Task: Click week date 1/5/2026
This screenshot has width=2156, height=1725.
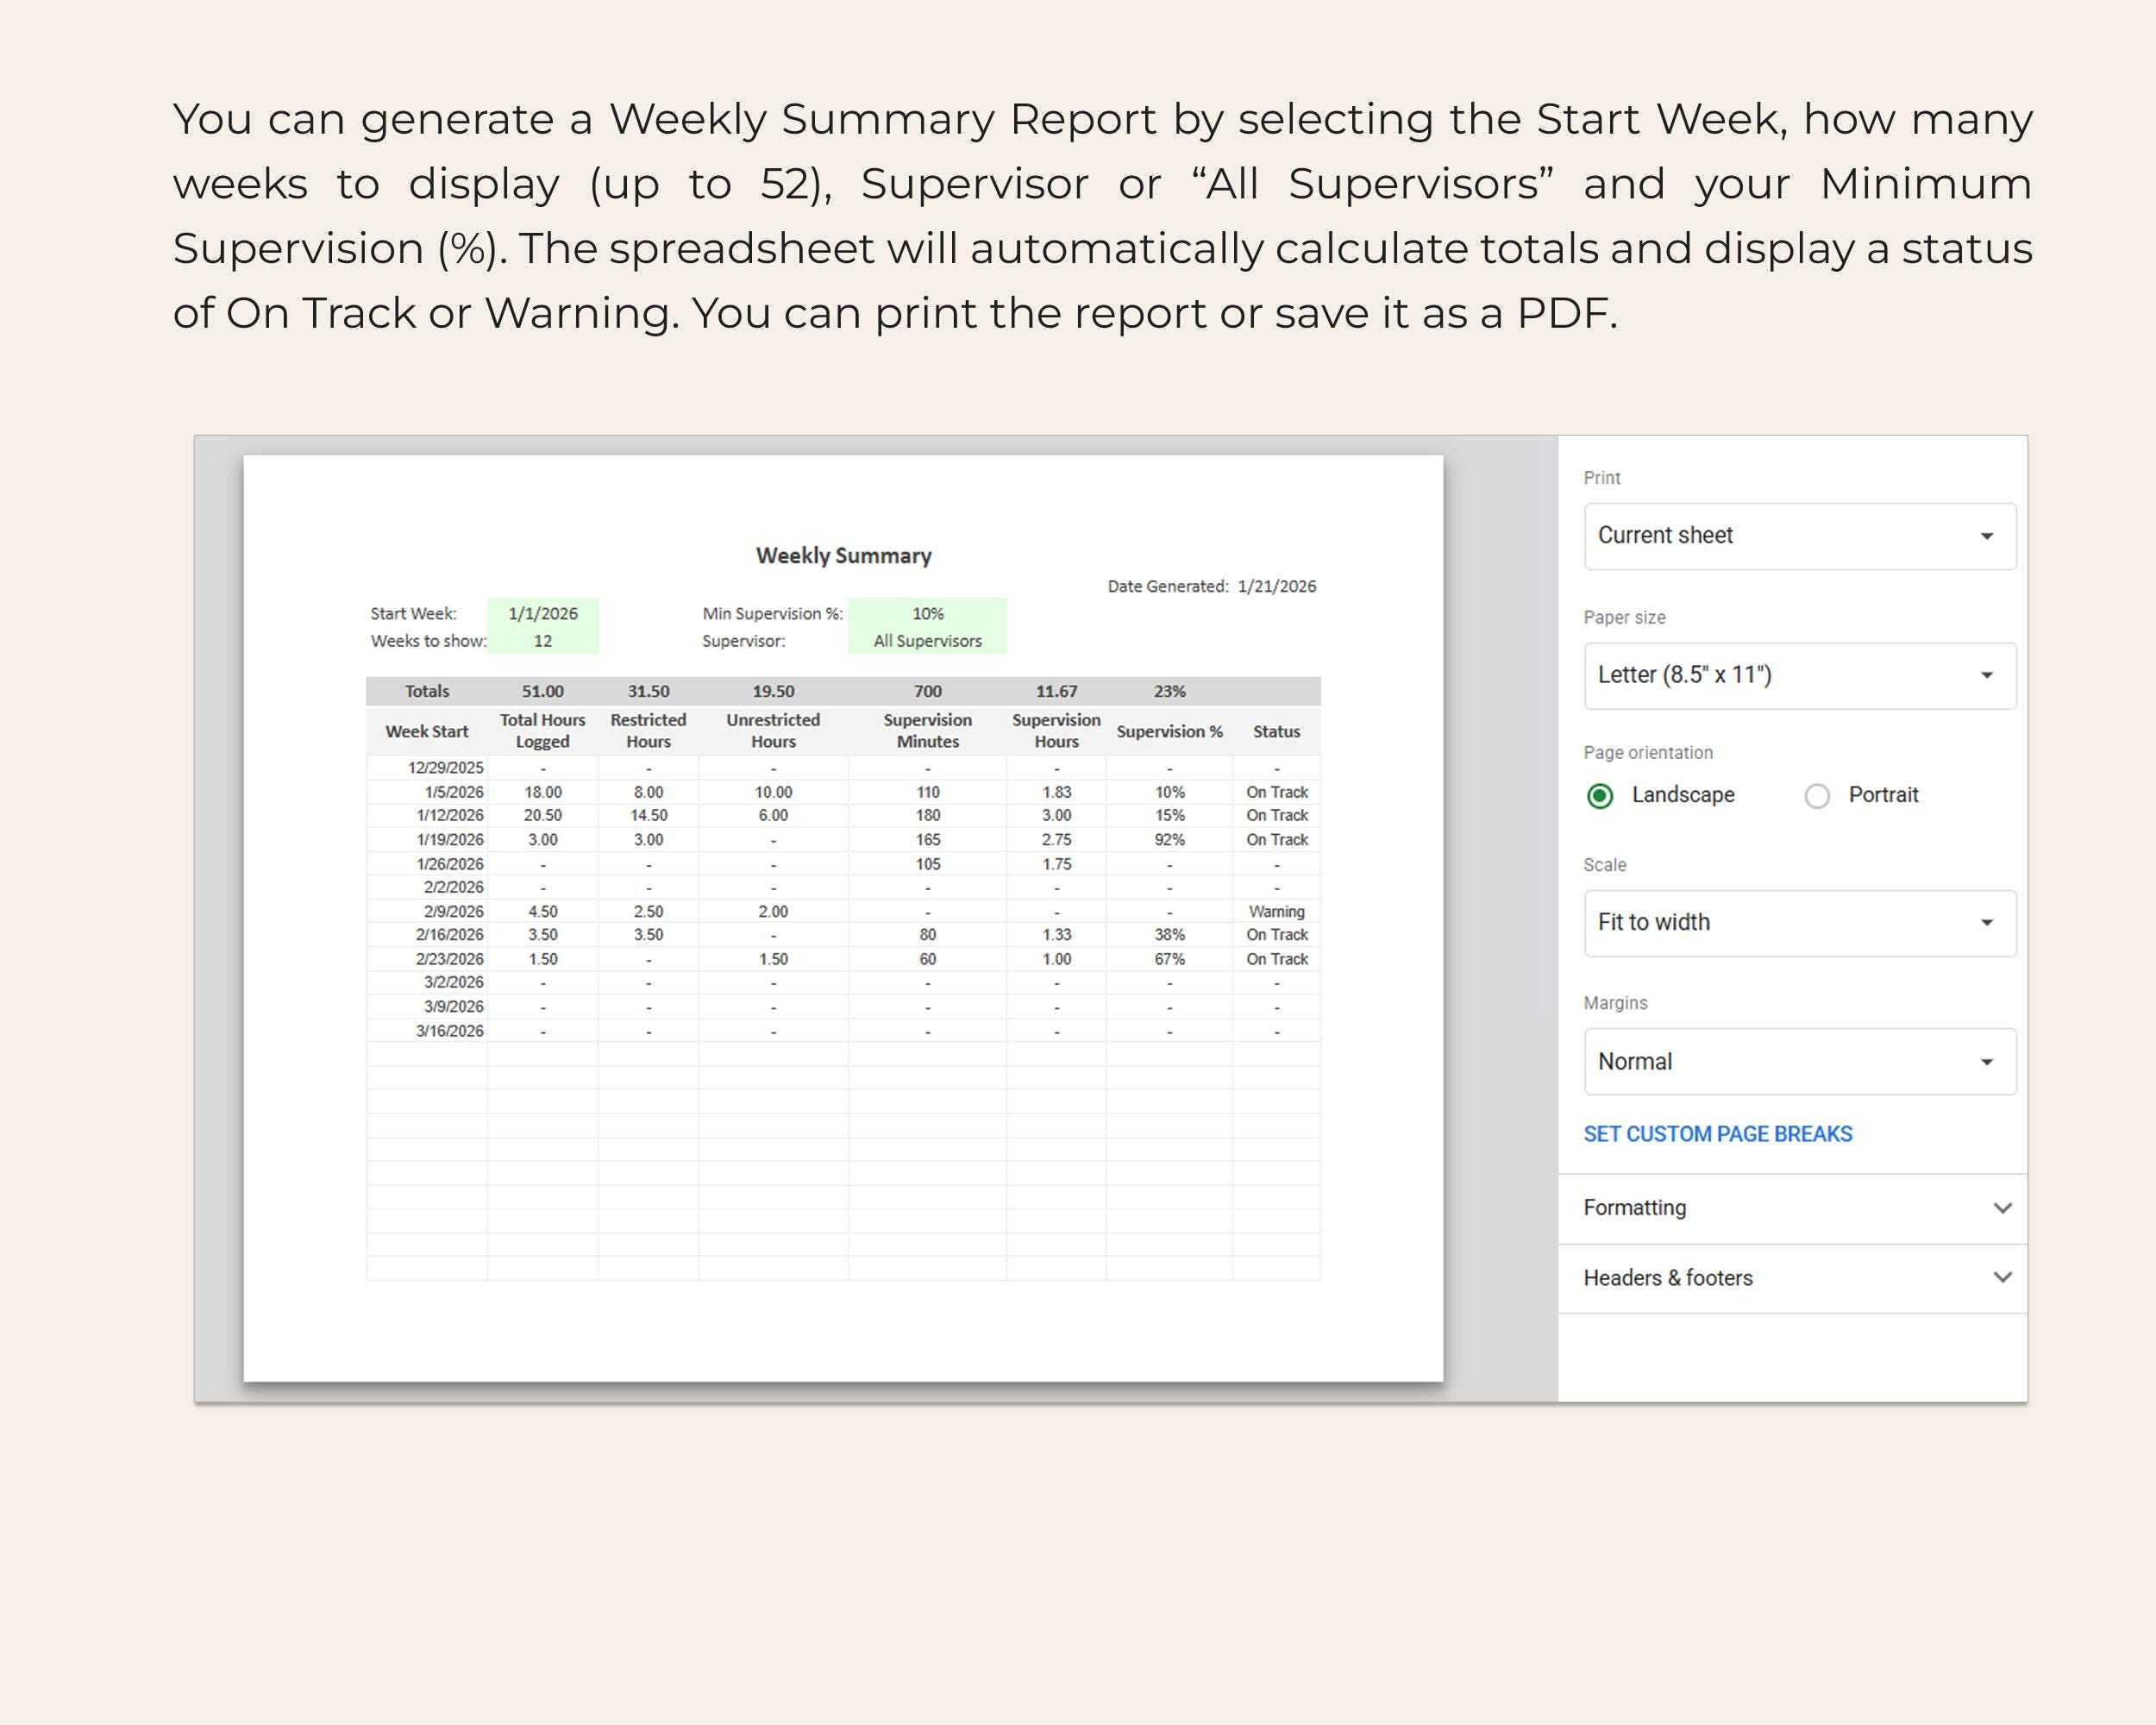Action: (454, 792)
